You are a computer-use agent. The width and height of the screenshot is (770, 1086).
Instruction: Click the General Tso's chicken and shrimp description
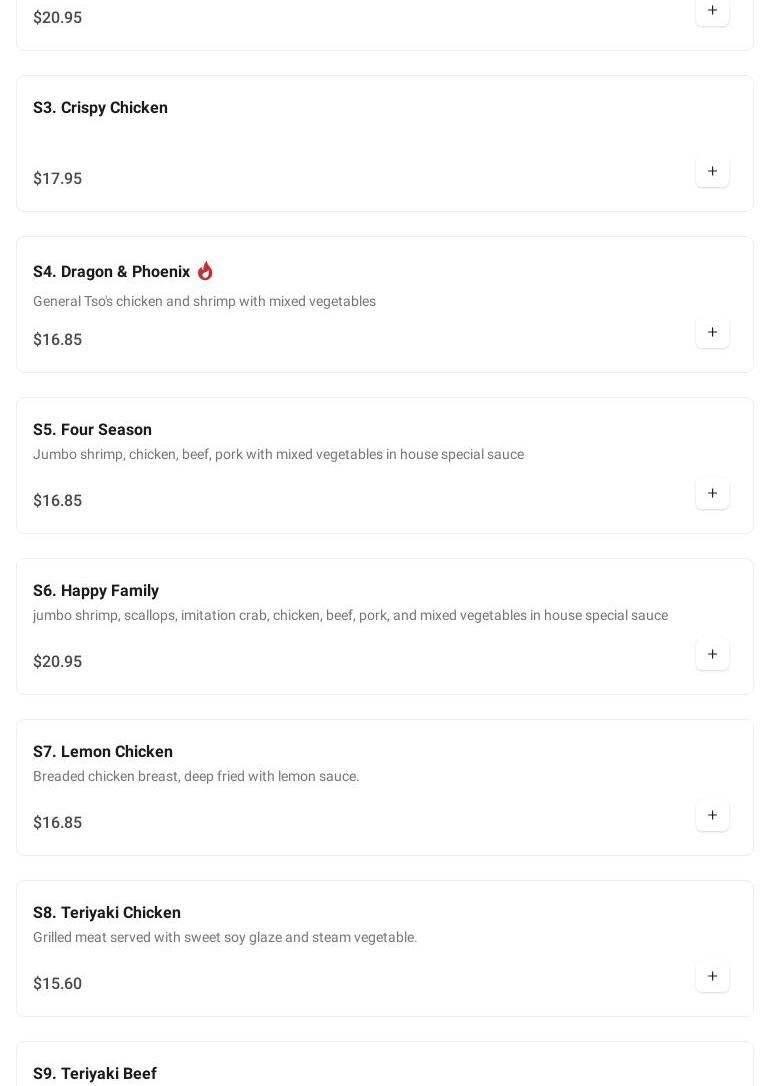tap(204, 301)
